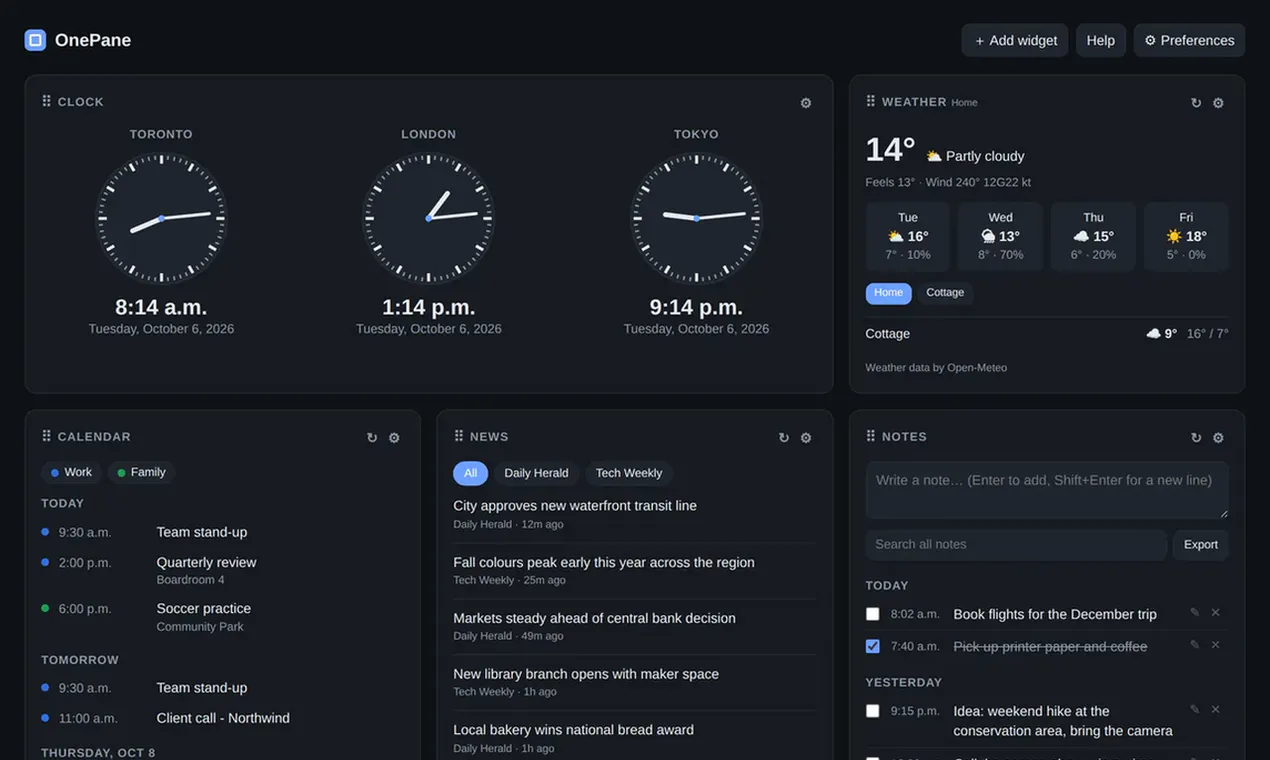This screenshot has height=760, width=1270.
Task: Open 'Markets steady ahead of central bank decision'
Action: (x=594, y=618)
